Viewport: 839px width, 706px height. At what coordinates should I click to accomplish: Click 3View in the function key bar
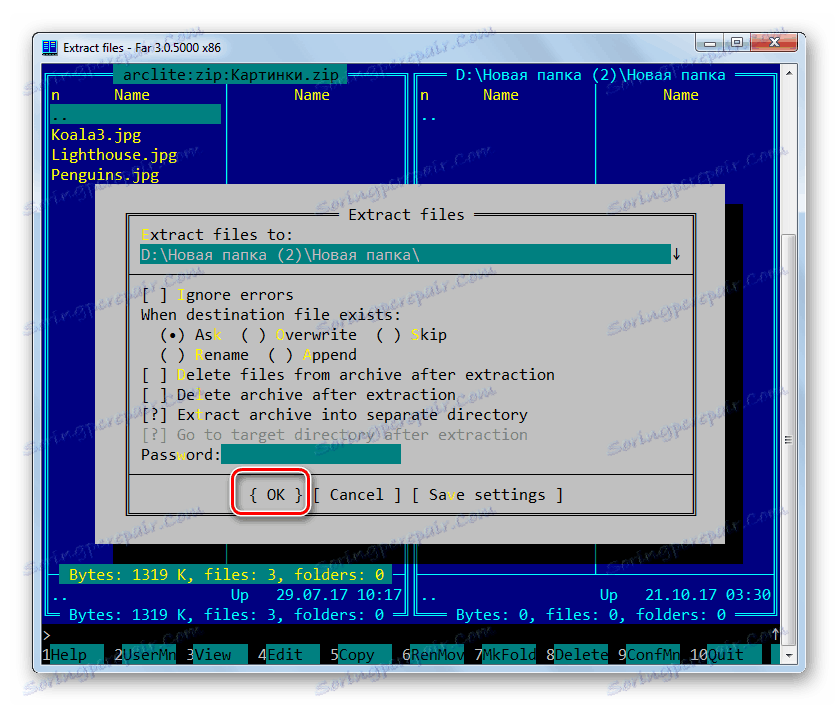point(217,655)
